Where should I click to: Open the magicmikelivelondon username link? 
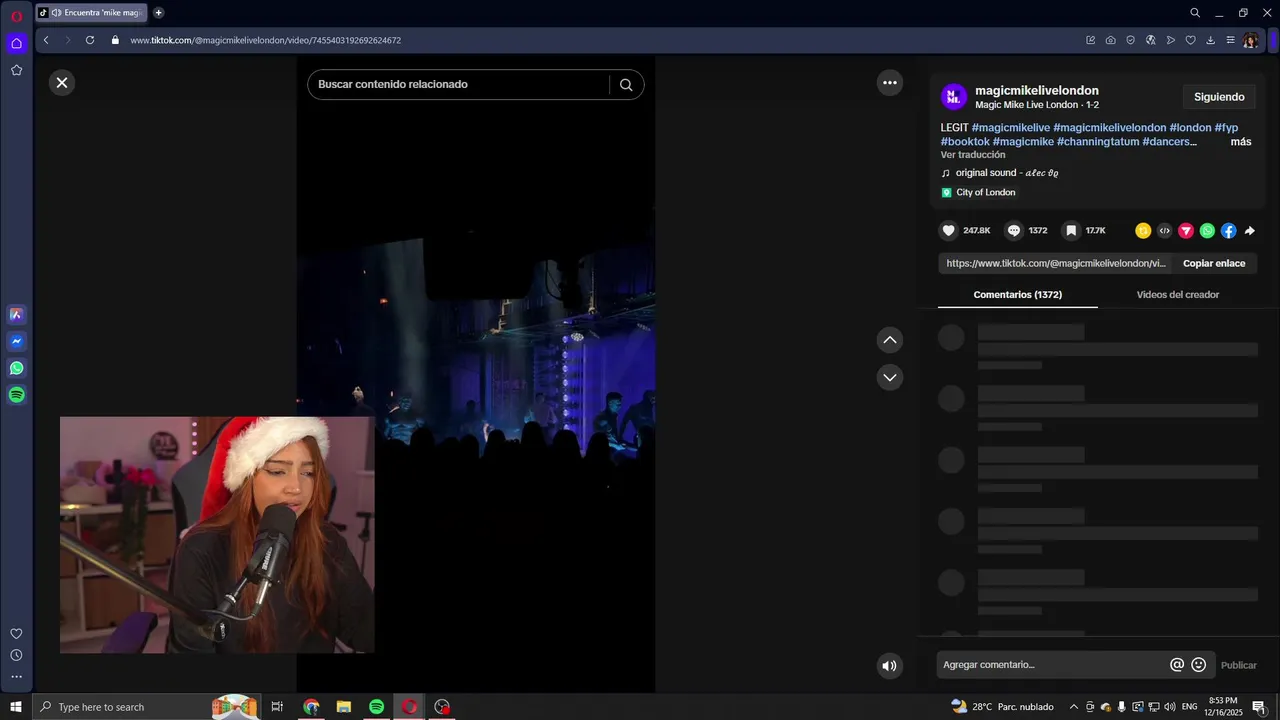pos(1037,91)
